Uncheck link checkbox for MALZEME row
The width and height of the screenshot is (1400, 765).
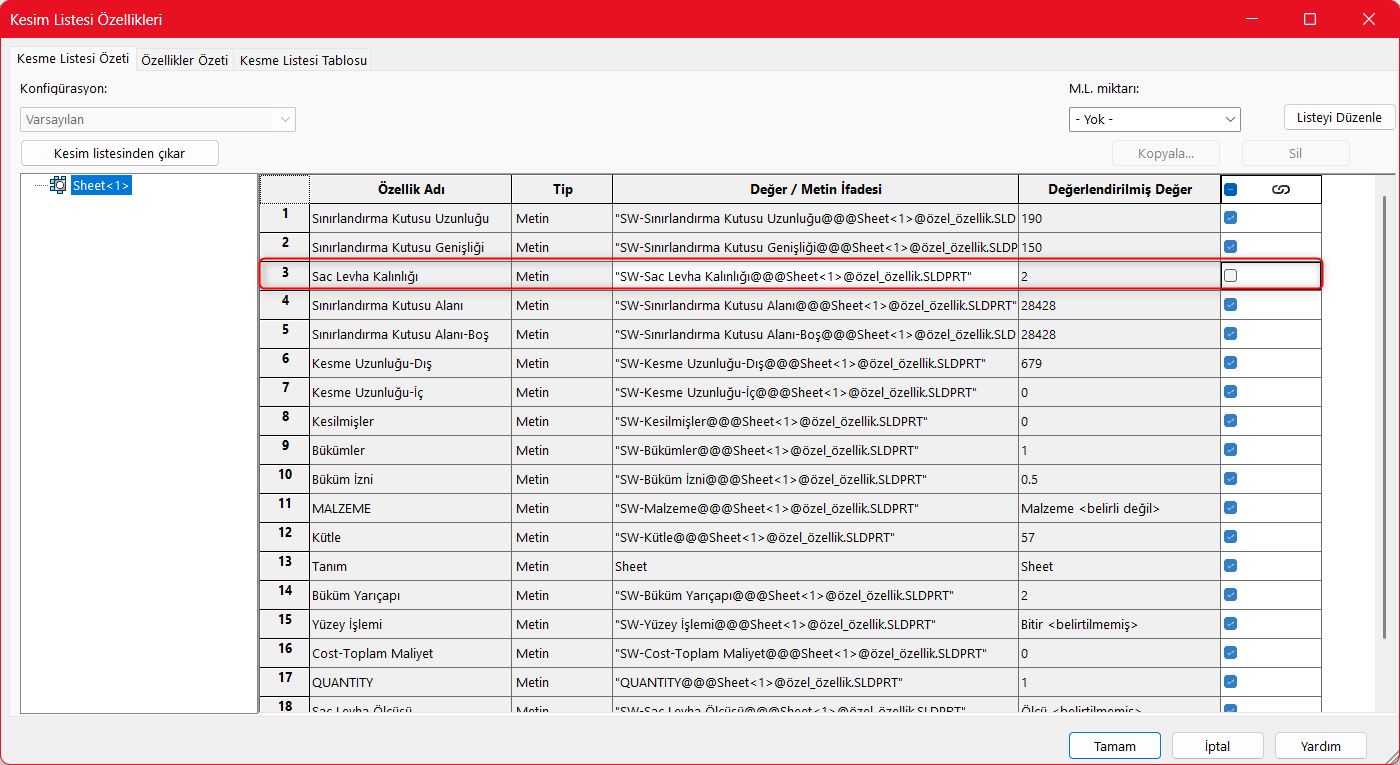(x=1231, y=508)
